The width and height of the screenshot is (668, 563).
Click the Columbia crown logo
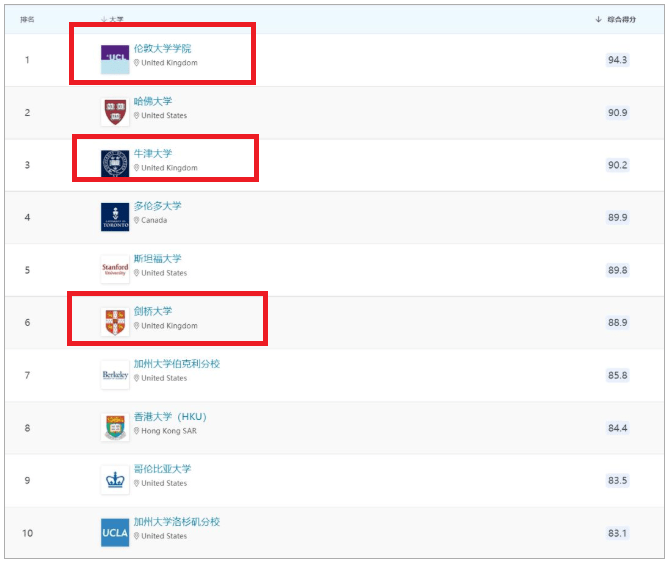[x=115, y=480]
